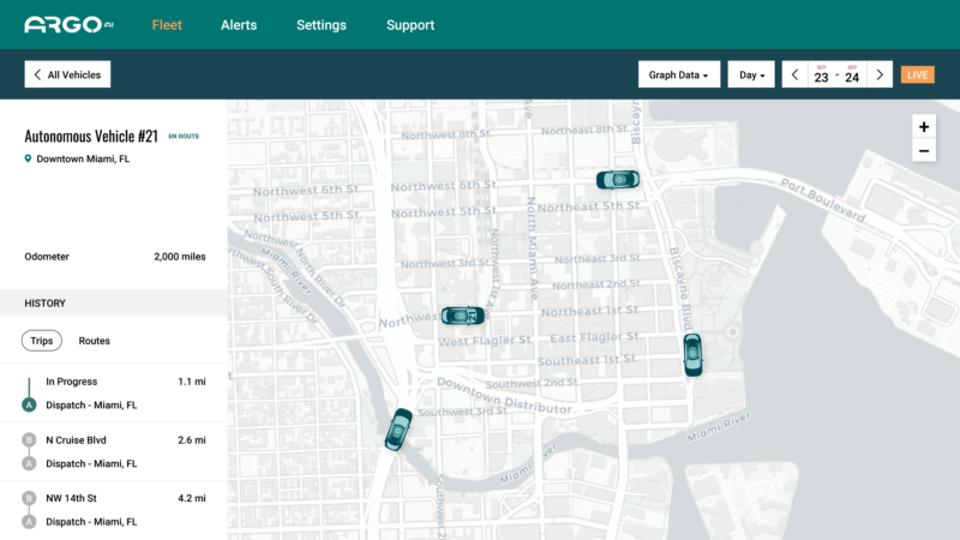
Task: Select the vehicle icon near the Miami River
Action: click(x=398, y=430)
